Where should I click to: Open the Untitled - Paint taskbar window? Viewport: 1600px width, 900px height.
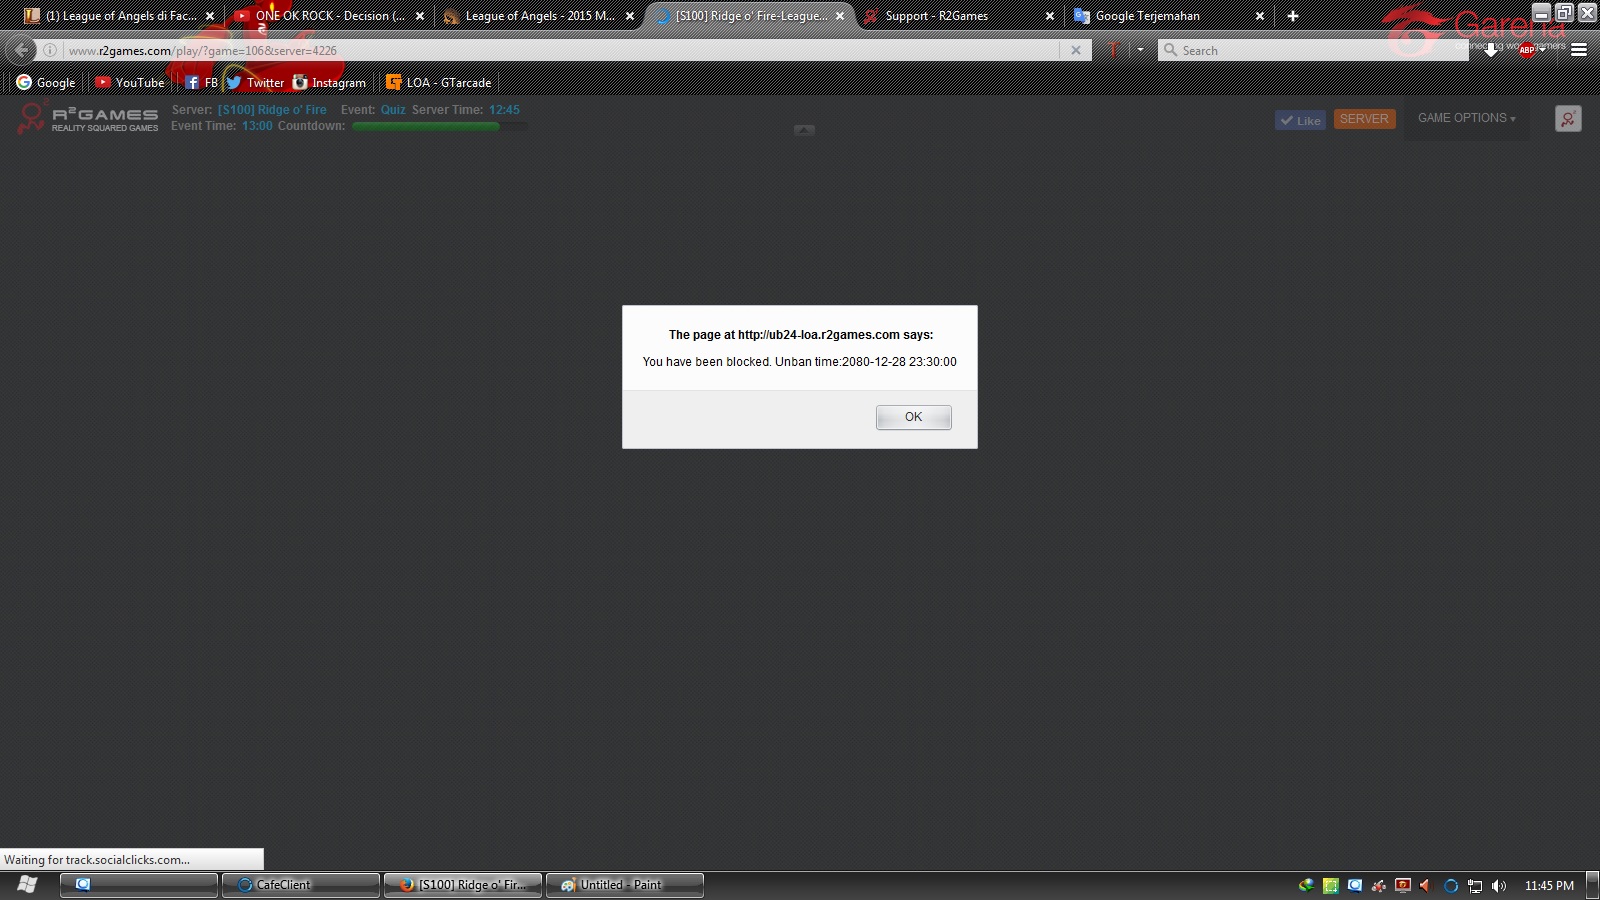[x=624, y=885]
